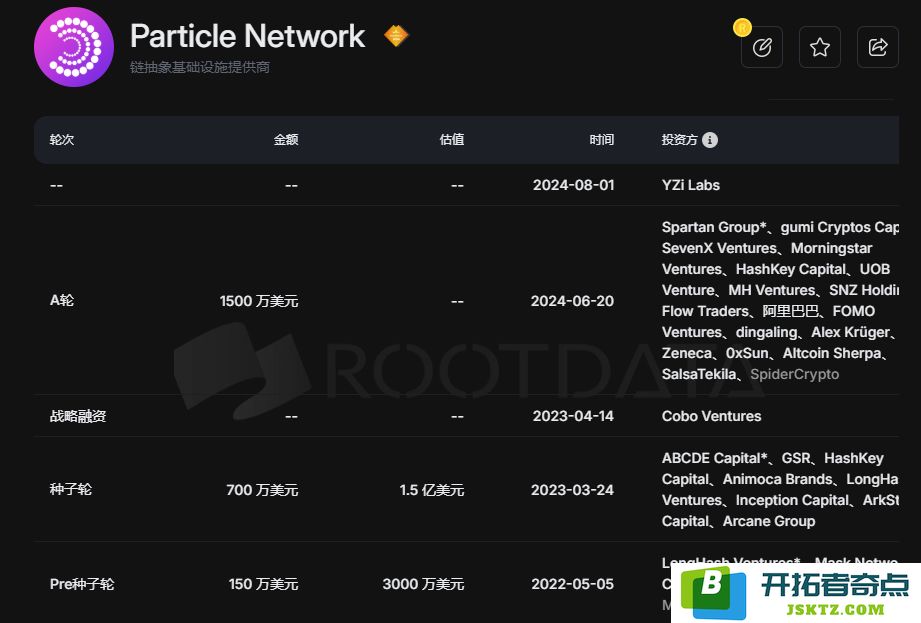Open the Cobo Ventures investor link
The image size is (921, 623).
[x=711, y=416]
